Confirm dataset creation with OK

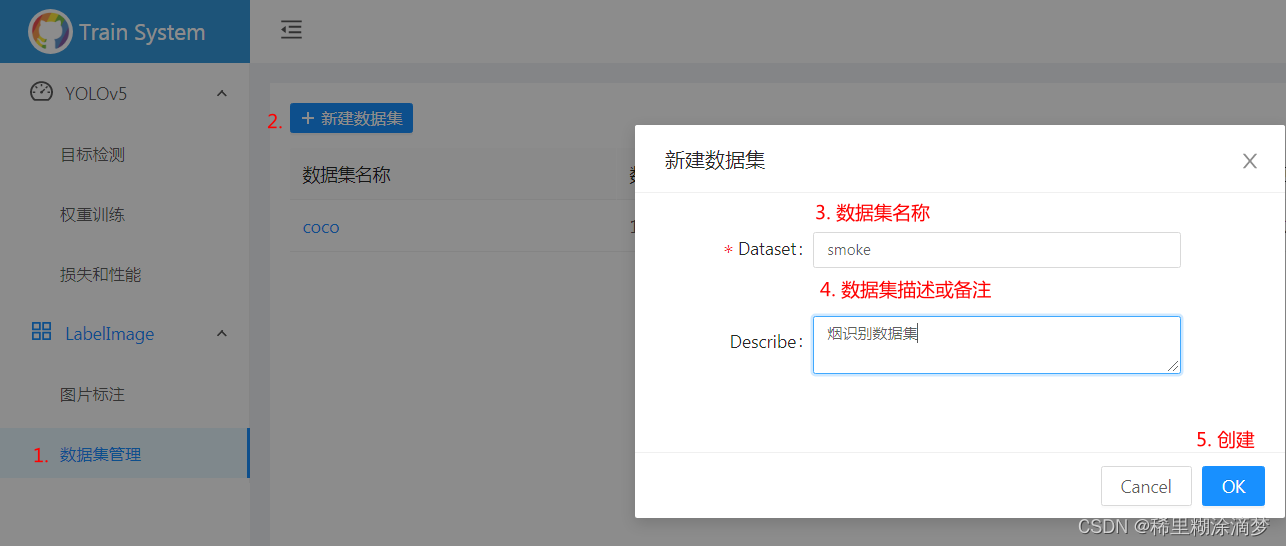1233,486
